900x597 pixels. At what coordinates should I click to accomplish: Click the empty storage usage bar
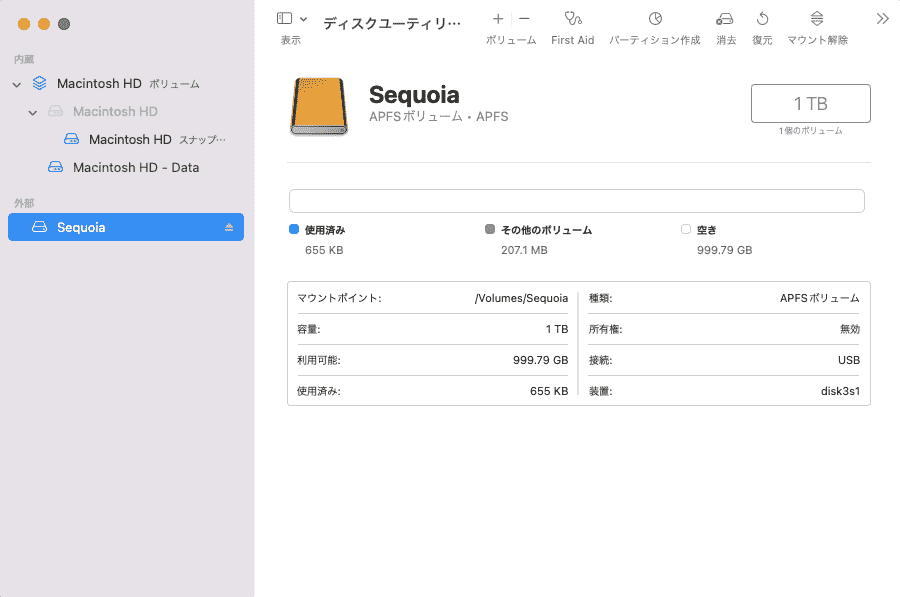click(x=576, y=201)
